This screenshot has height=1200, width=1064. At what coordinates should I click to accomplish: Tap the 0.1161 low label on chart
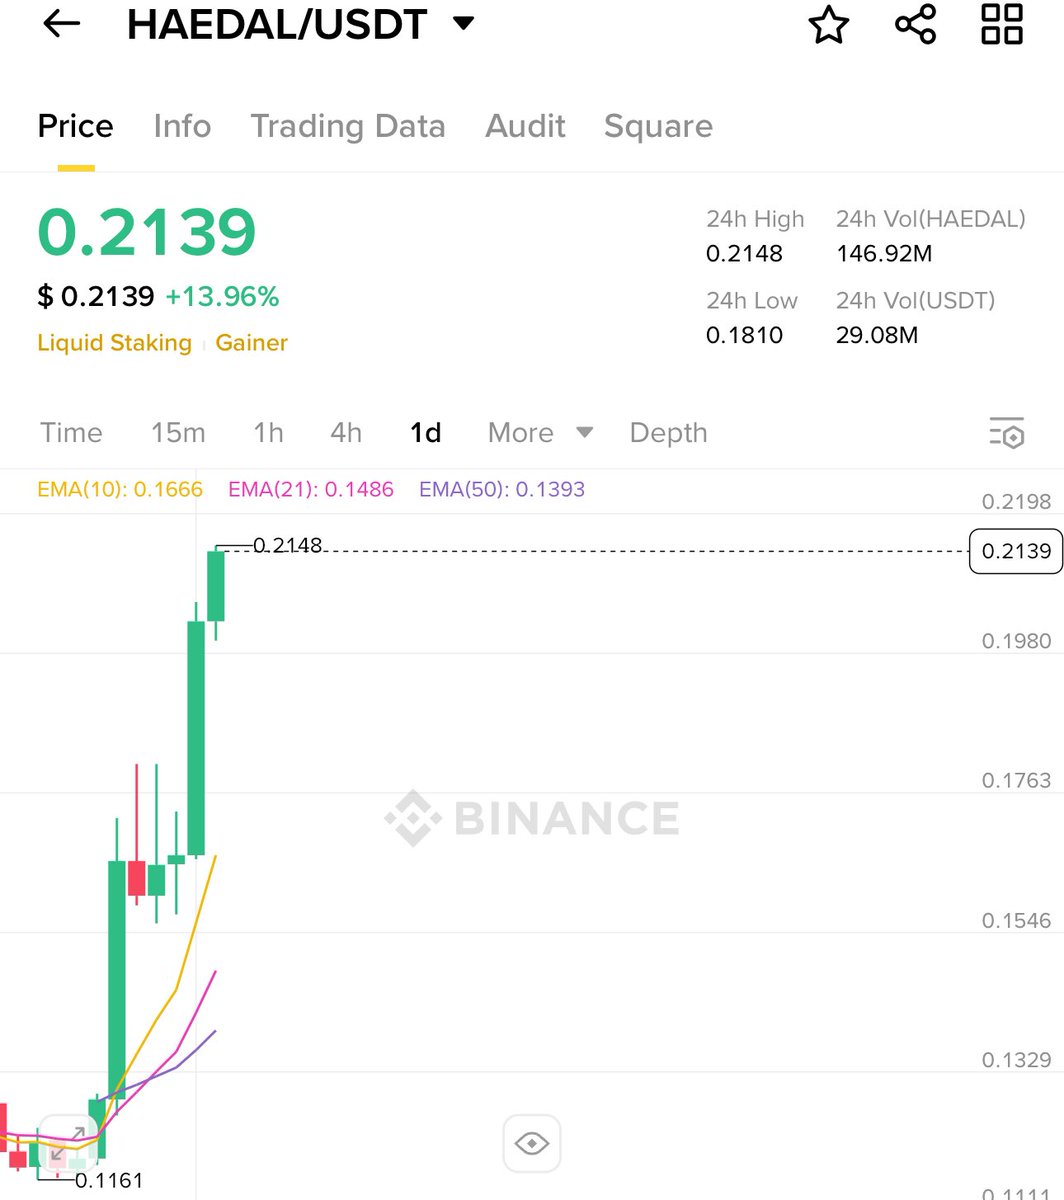tap(109, 1181)
